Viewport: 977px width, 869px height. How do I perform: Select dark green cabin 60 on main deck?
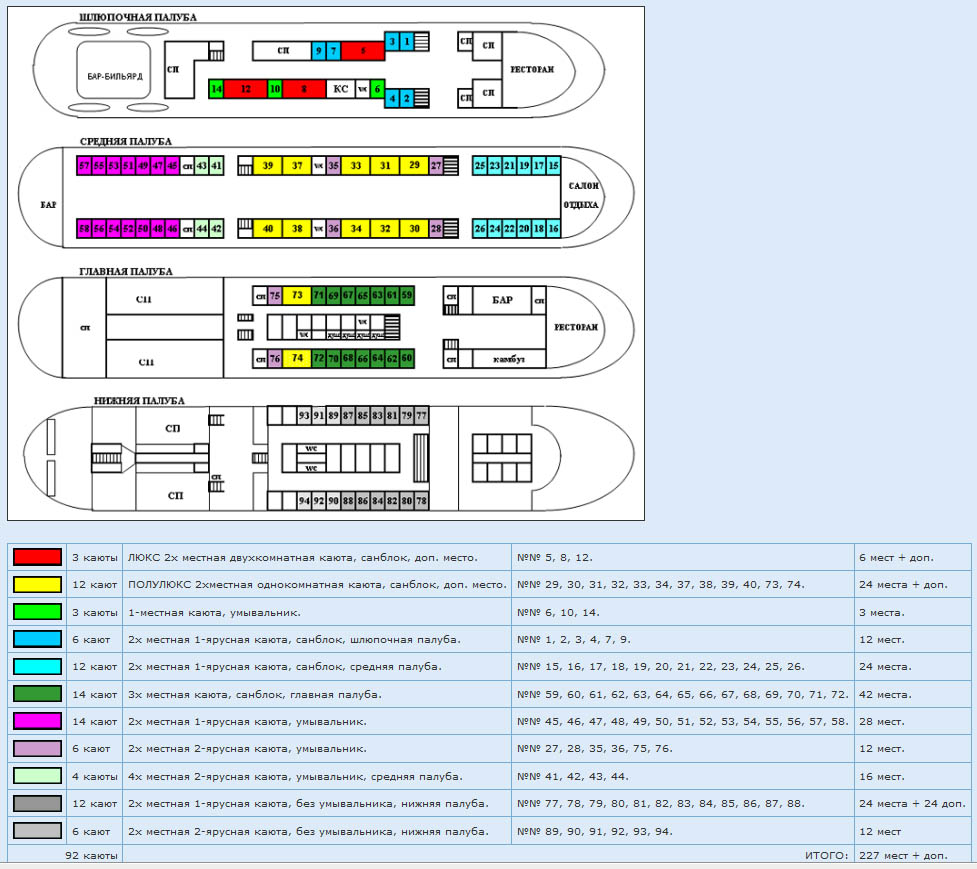pos(407,358)
